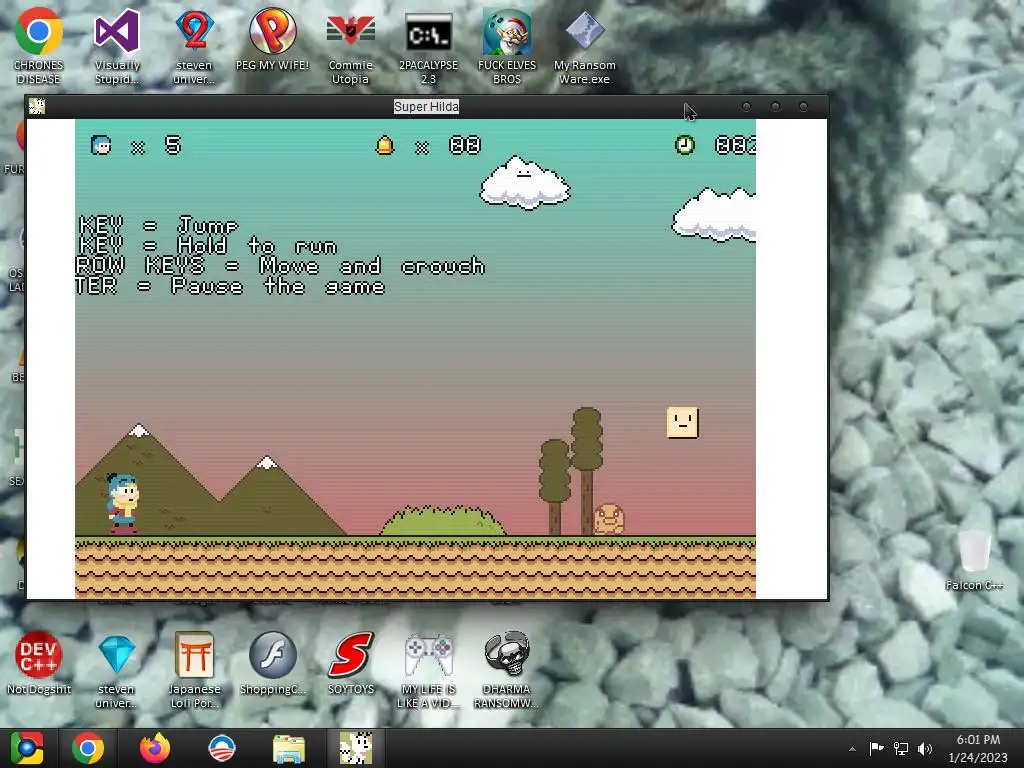This screenshot has height=768, width=1024.
Task: Click the bell coin counter icon
Action: [385, 145]
